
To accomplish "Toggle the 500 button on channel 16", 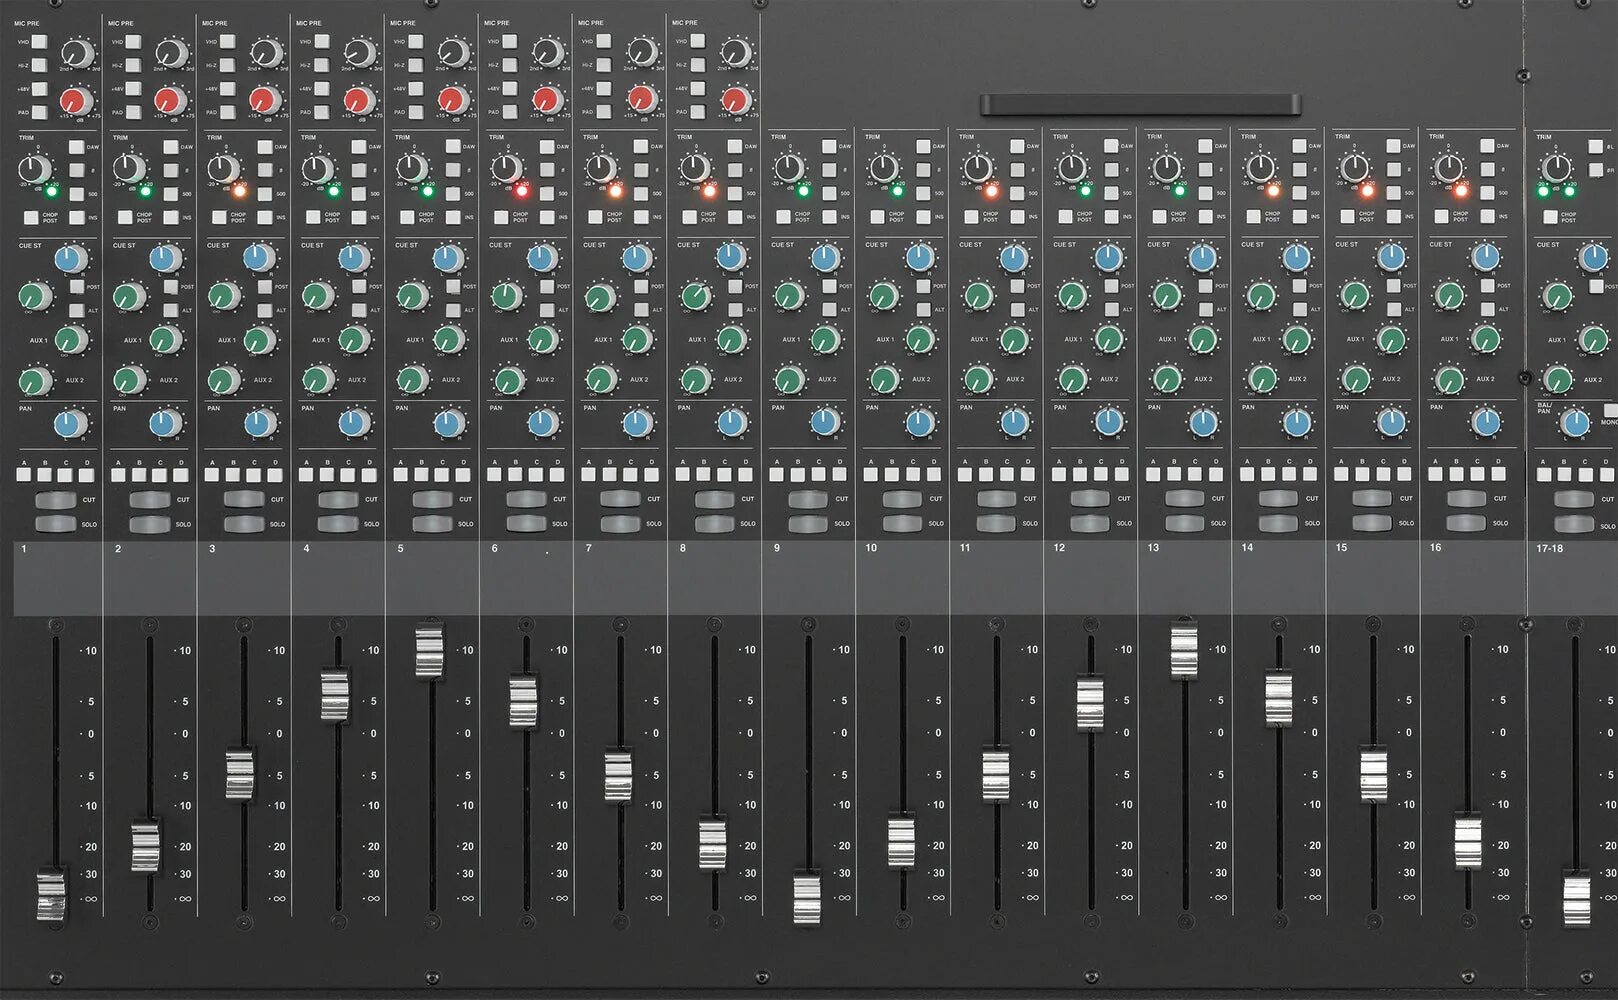I will click(1488, 192).
